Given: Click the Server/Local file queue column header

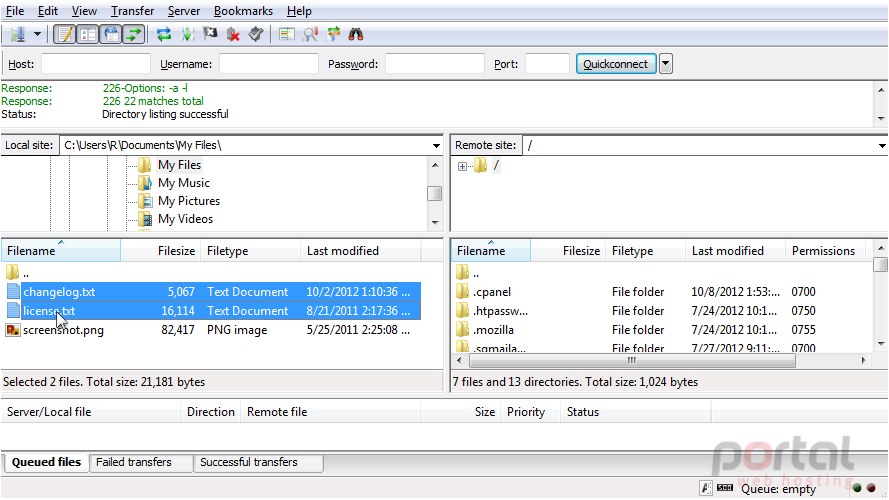Looking at the screenshot, I should click(x=91, y=412).
